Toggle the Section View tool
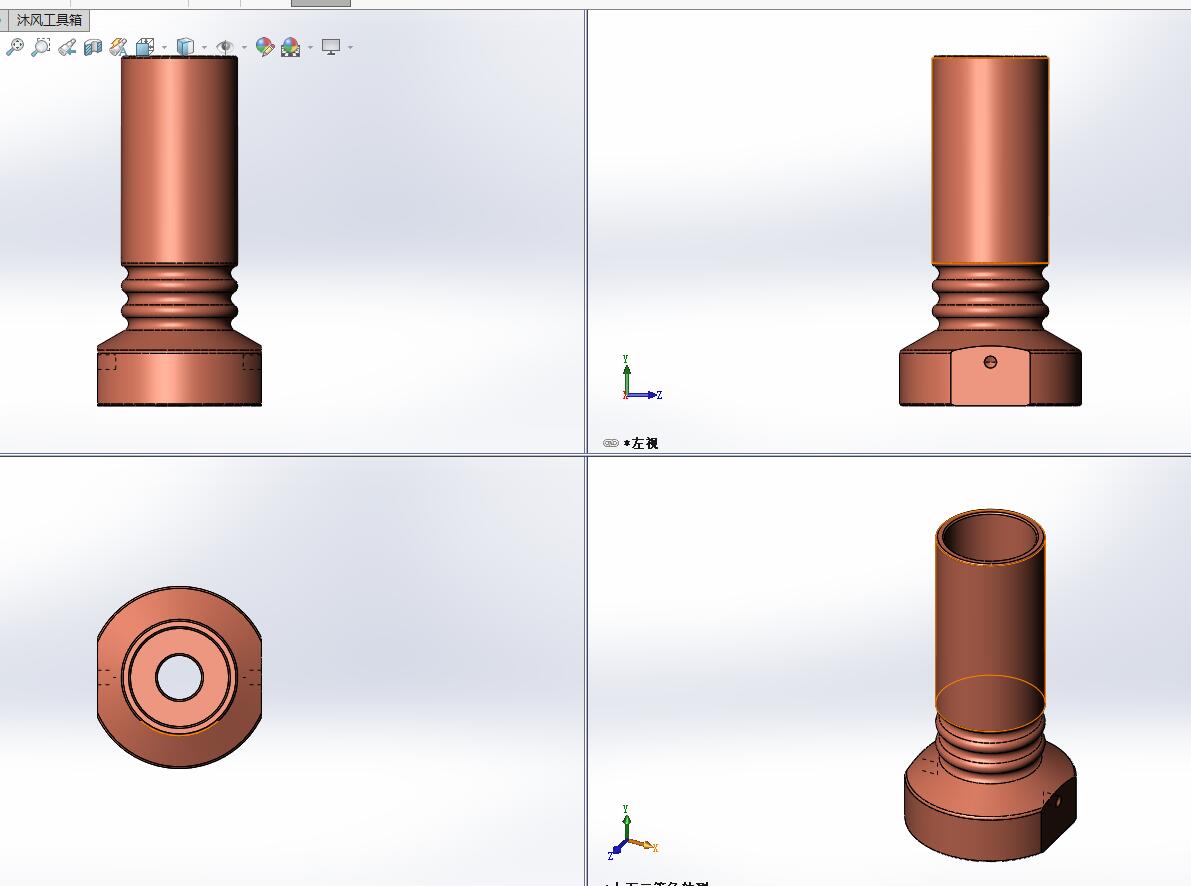This screenshot has height=886, width=1191. (93, 47)
